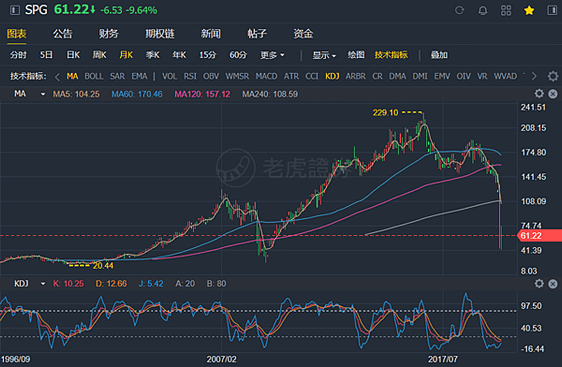Select the 分时 timeframe
The image size is (562, 367).
click(x=18, y=55)
